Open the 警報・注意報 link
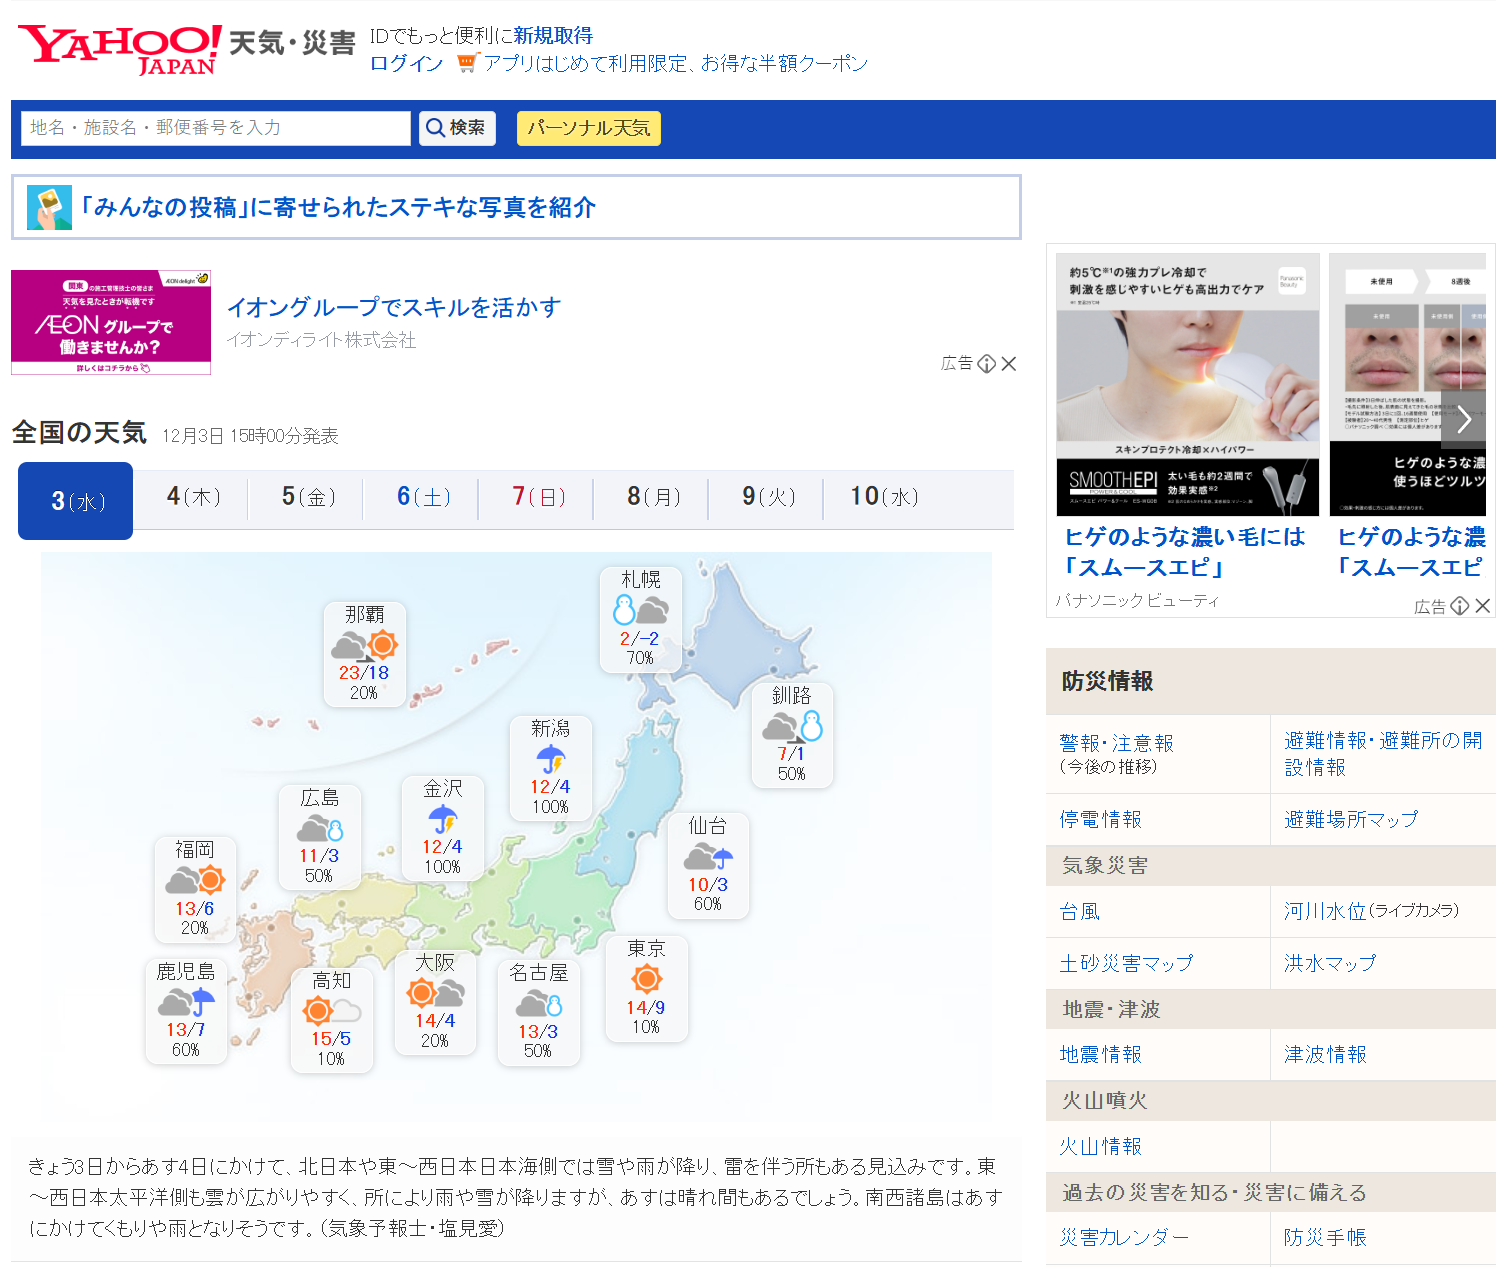The image size is (1508, 1267). pyautogui.click(x=1116, y=743)
